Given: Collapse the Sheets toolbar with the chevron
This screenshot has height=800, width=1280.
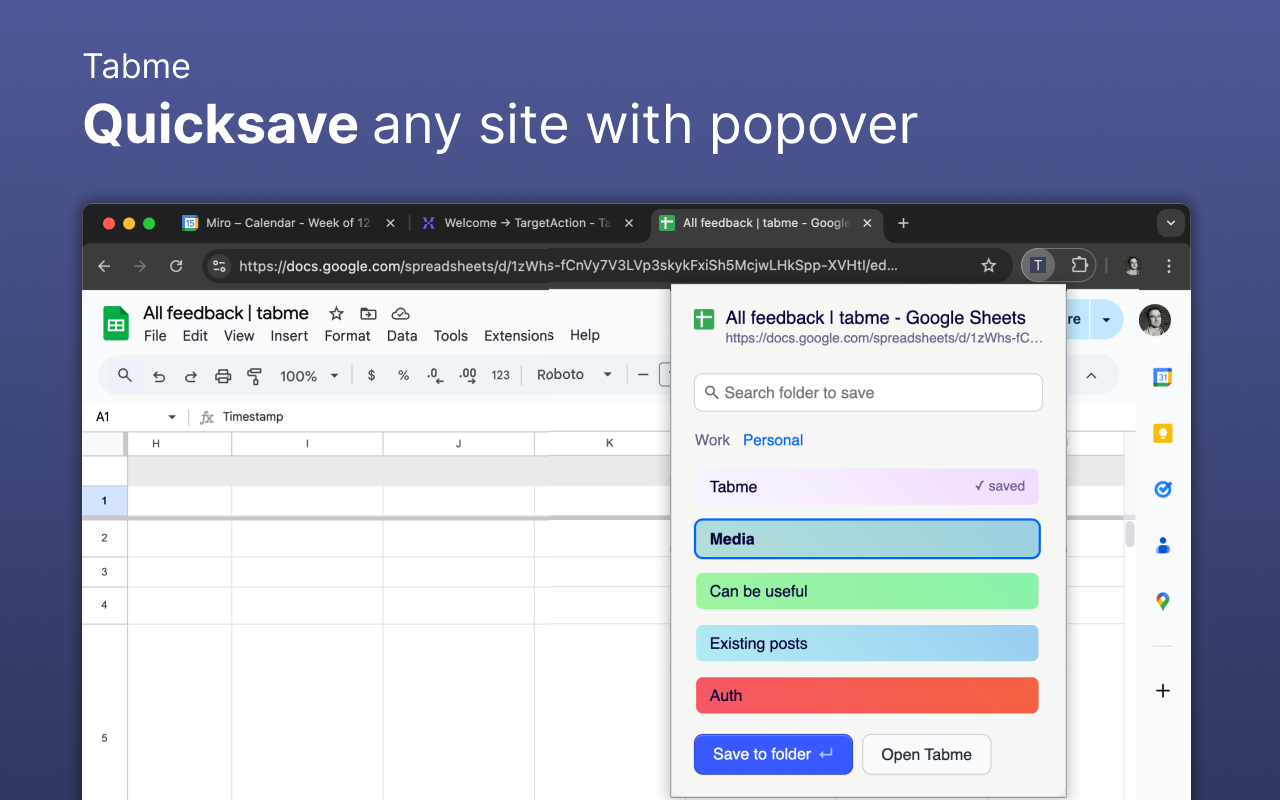Looking at the screenshot, I should (x=1091, y=376).
